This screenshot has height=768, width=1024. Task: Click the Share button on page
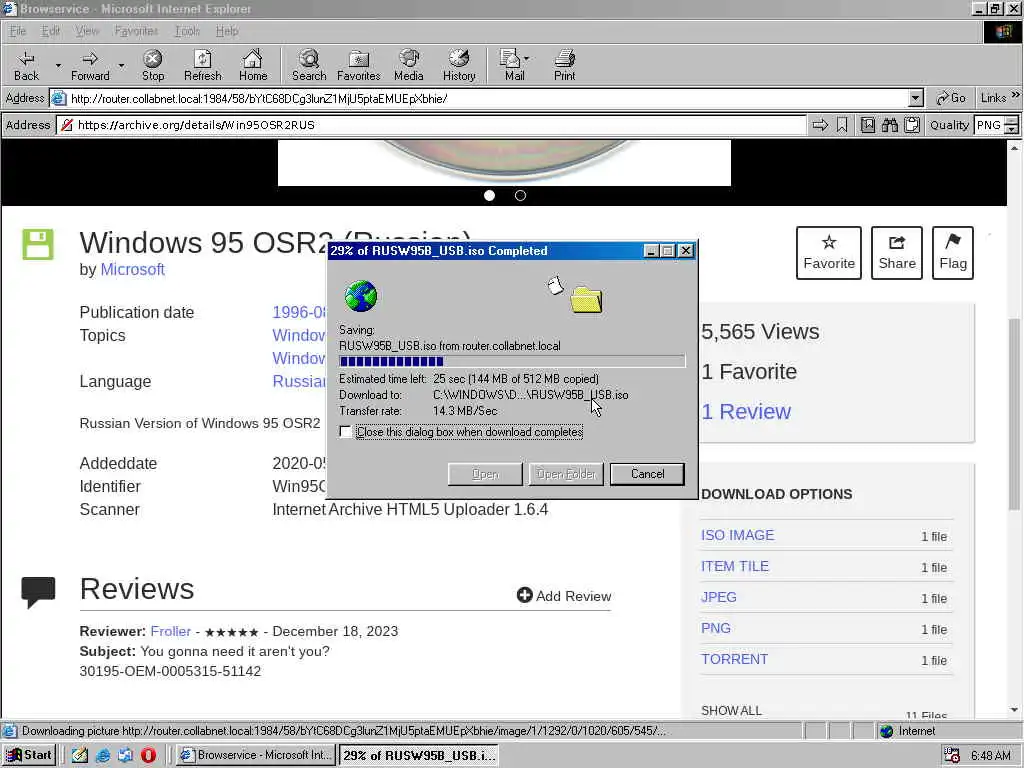pyautogui.click(x=897, y=253)
